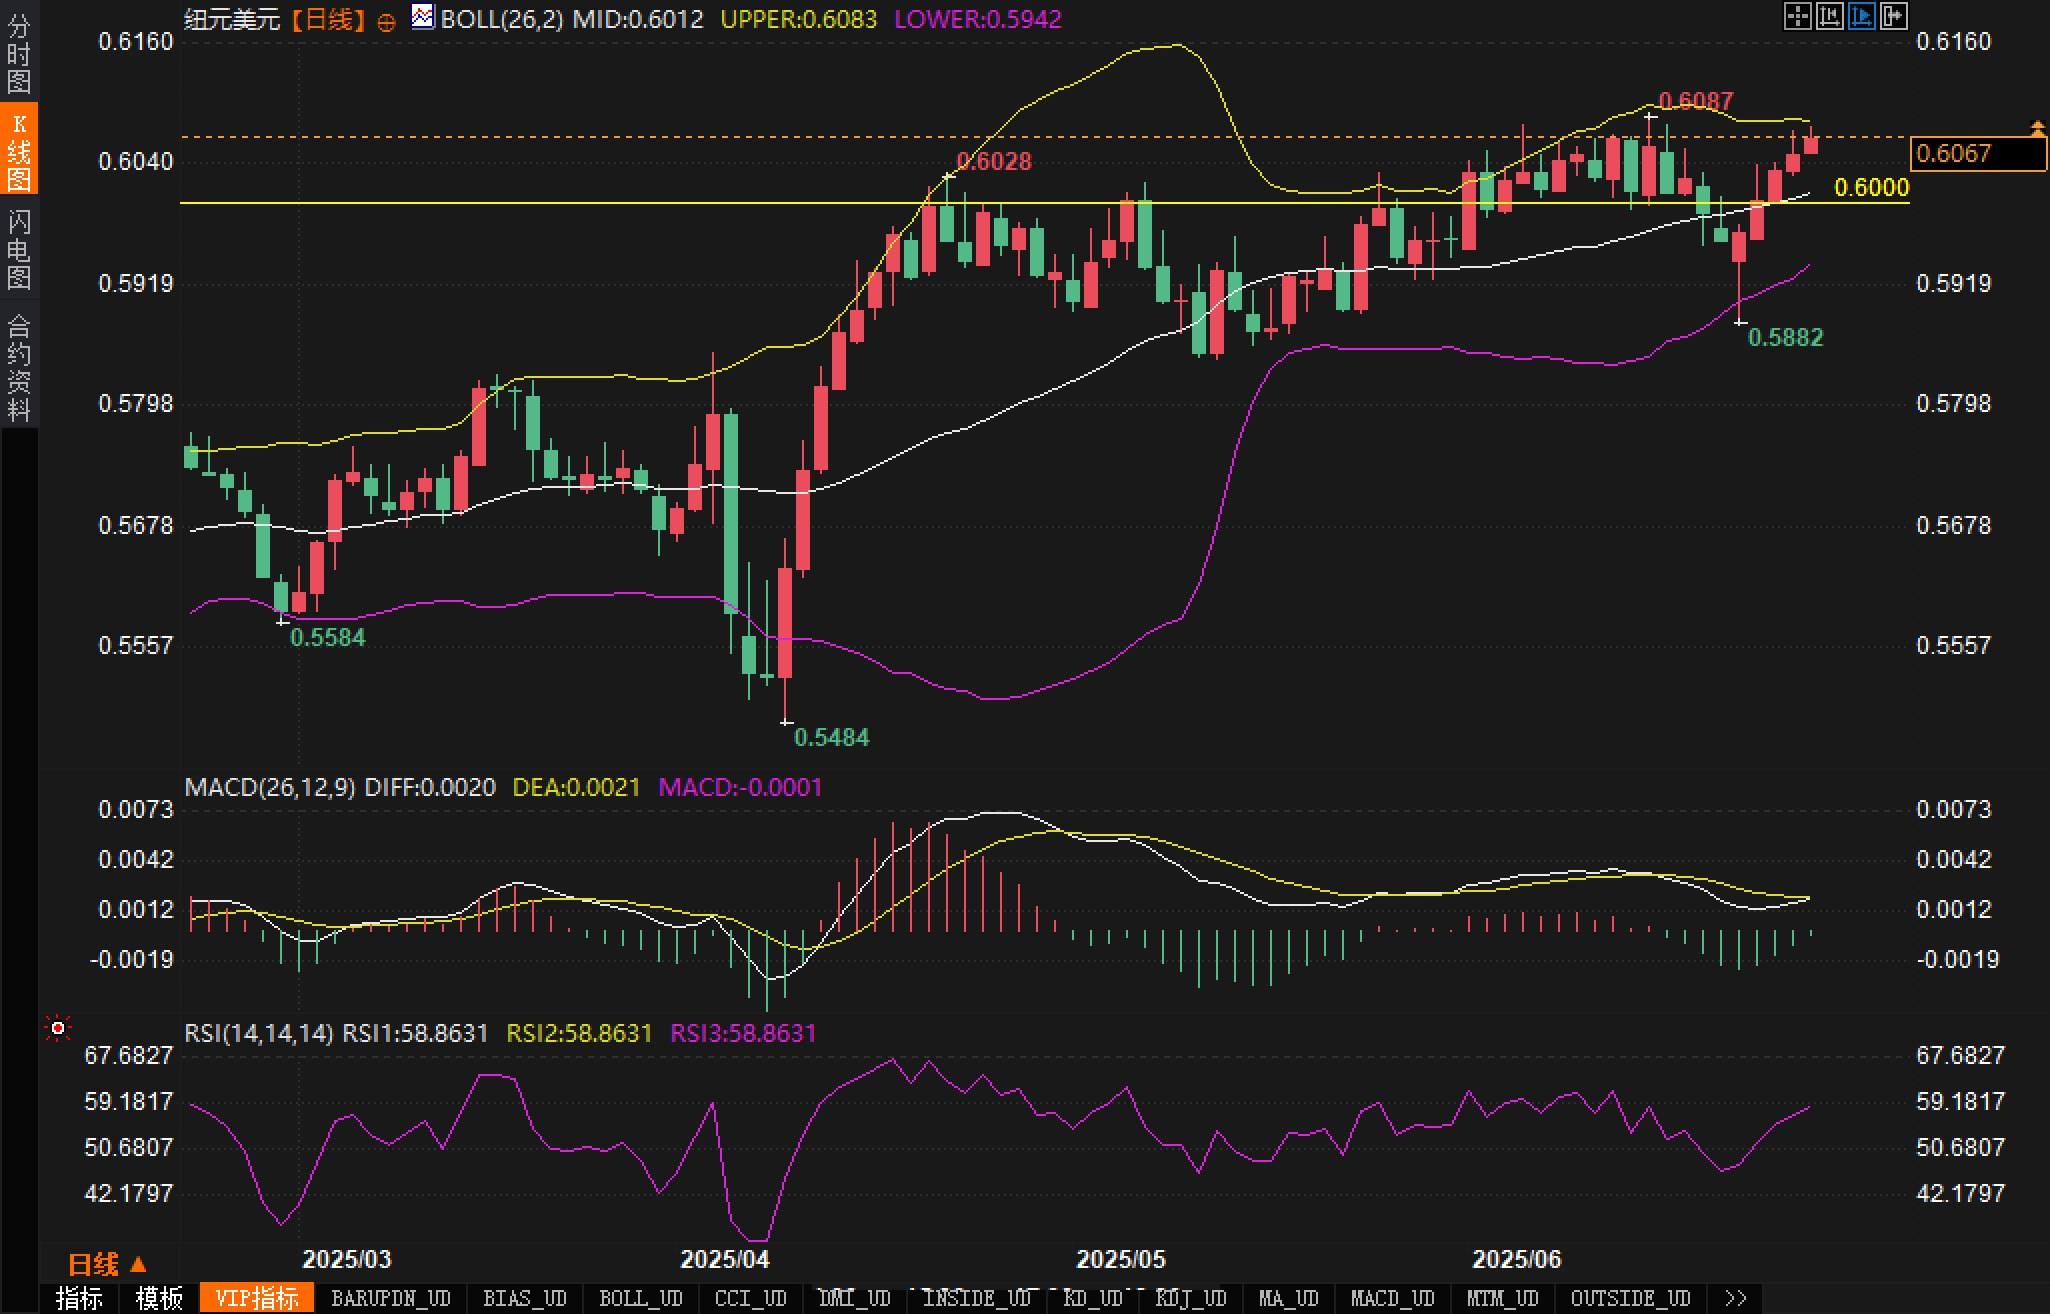Image resolution: width=2050 pixels, height=1314 pixels.
Task: Apply the KD_UD indicator
Action: tap(1093, 1298)
